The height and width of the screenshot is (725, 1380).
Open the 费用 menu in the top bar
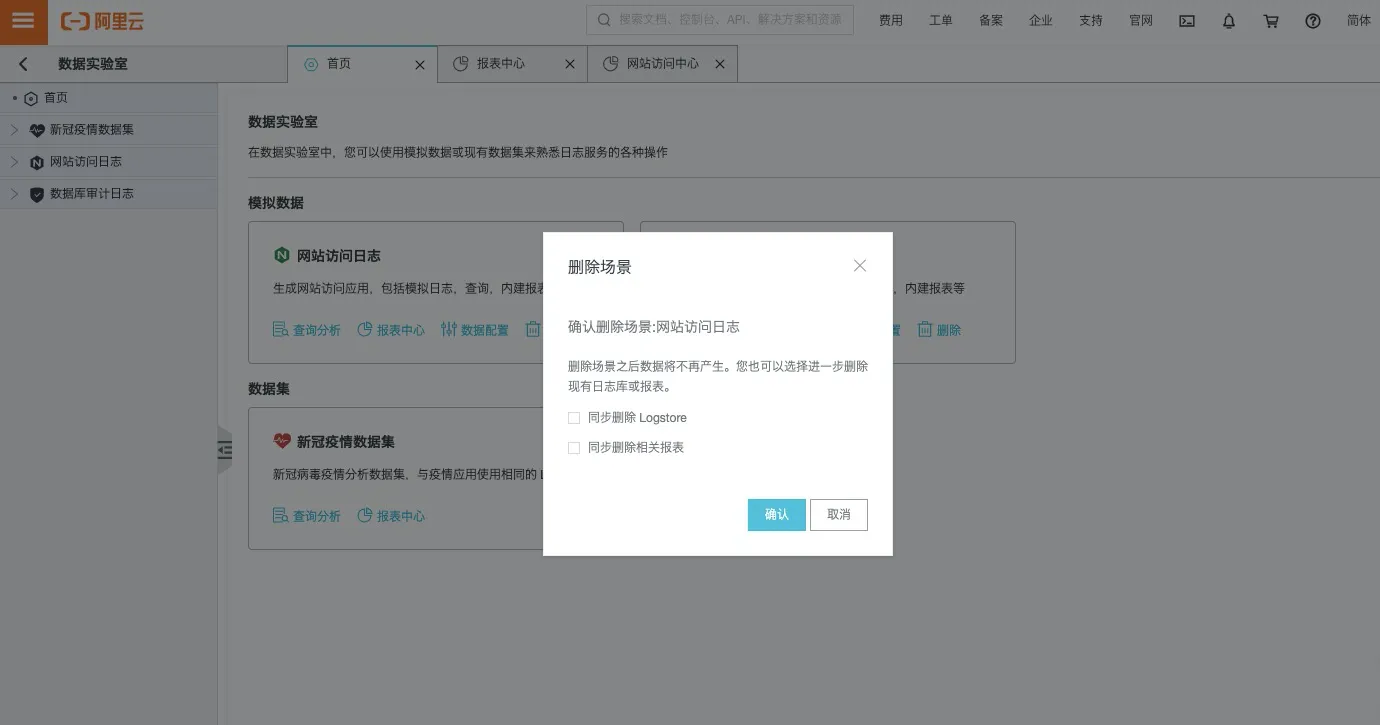click(891, 21)
